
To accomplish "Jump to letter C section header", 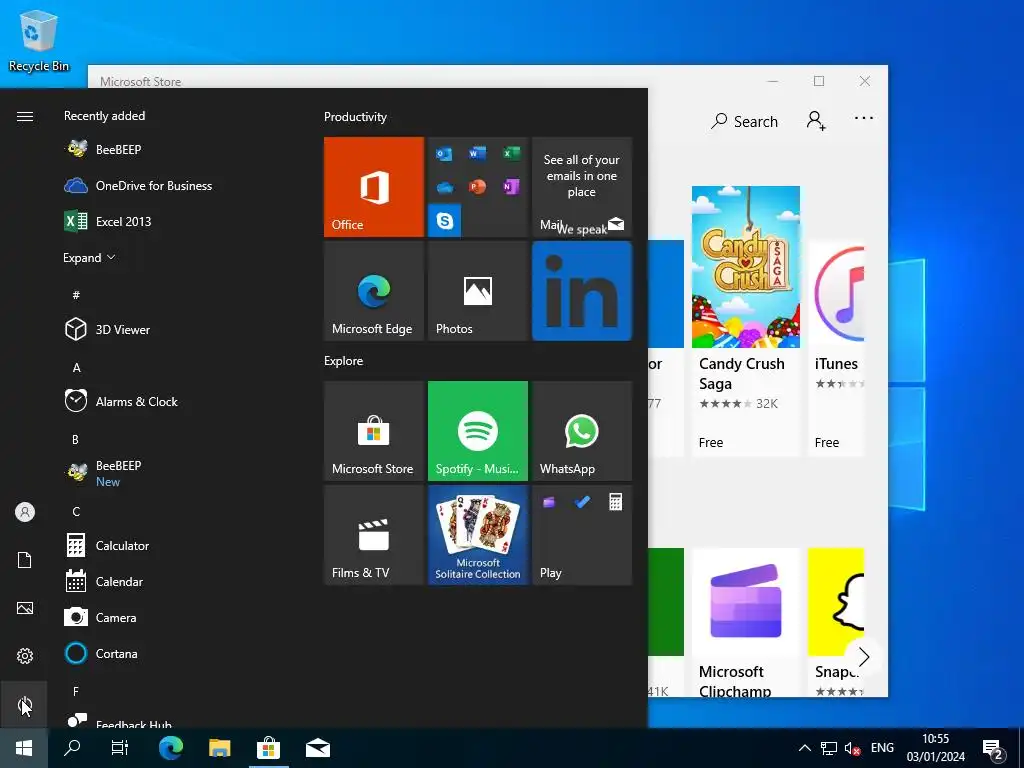I will tap(76, 511).
